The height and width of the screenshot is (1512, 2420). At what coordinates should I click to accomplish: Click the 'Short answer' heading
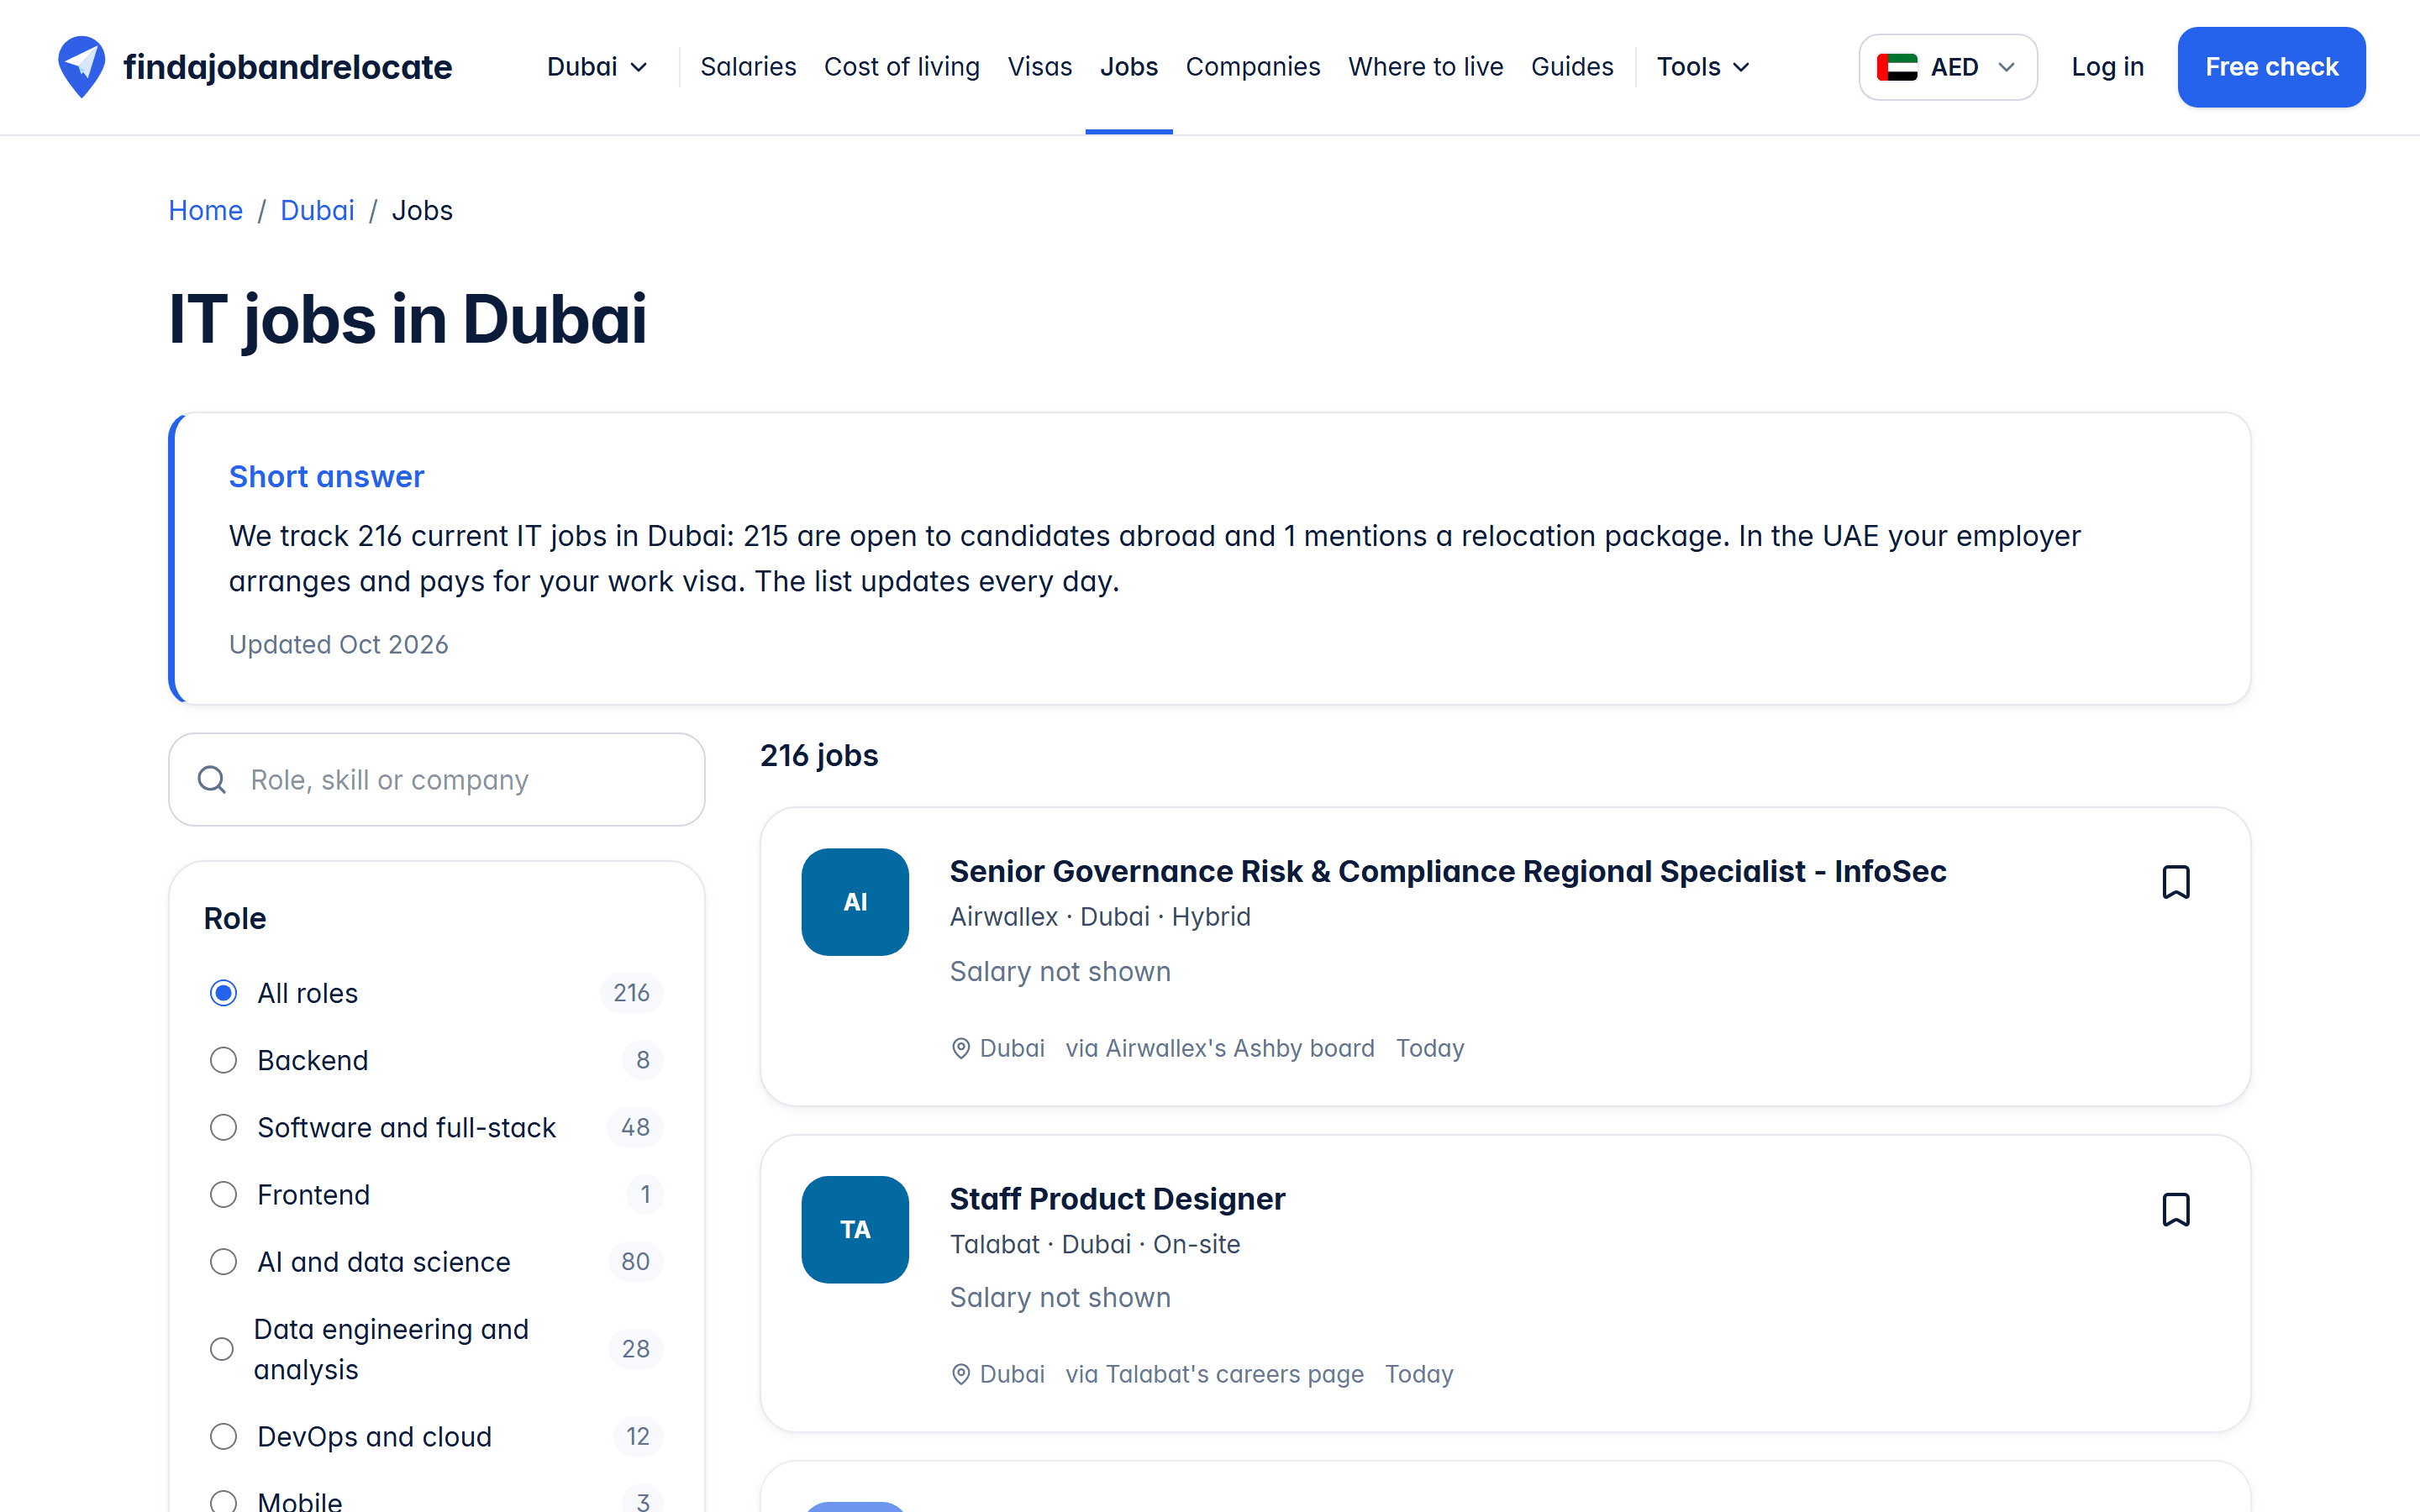click(326, 477)
